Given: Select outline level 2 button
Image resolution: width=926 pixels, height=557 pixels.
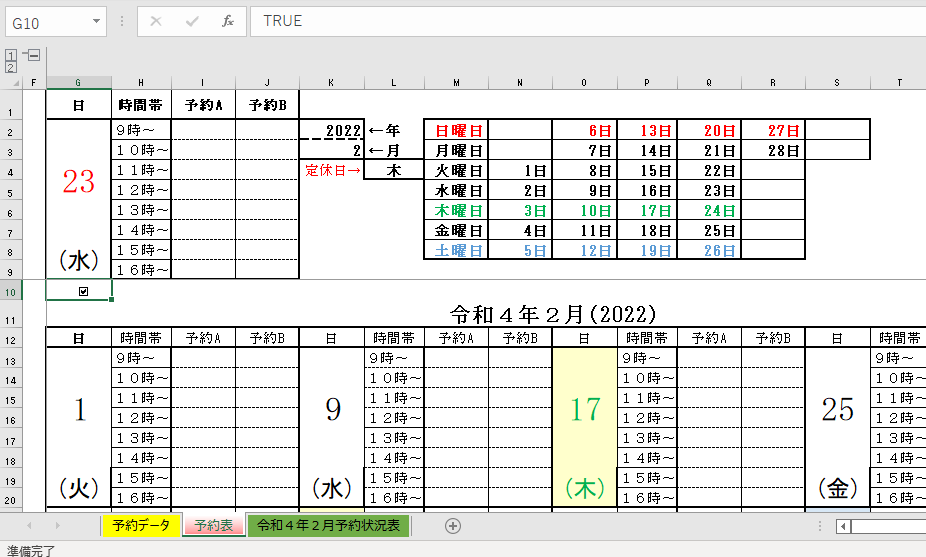Looking at the screenshot, I should tap(11, 67).
